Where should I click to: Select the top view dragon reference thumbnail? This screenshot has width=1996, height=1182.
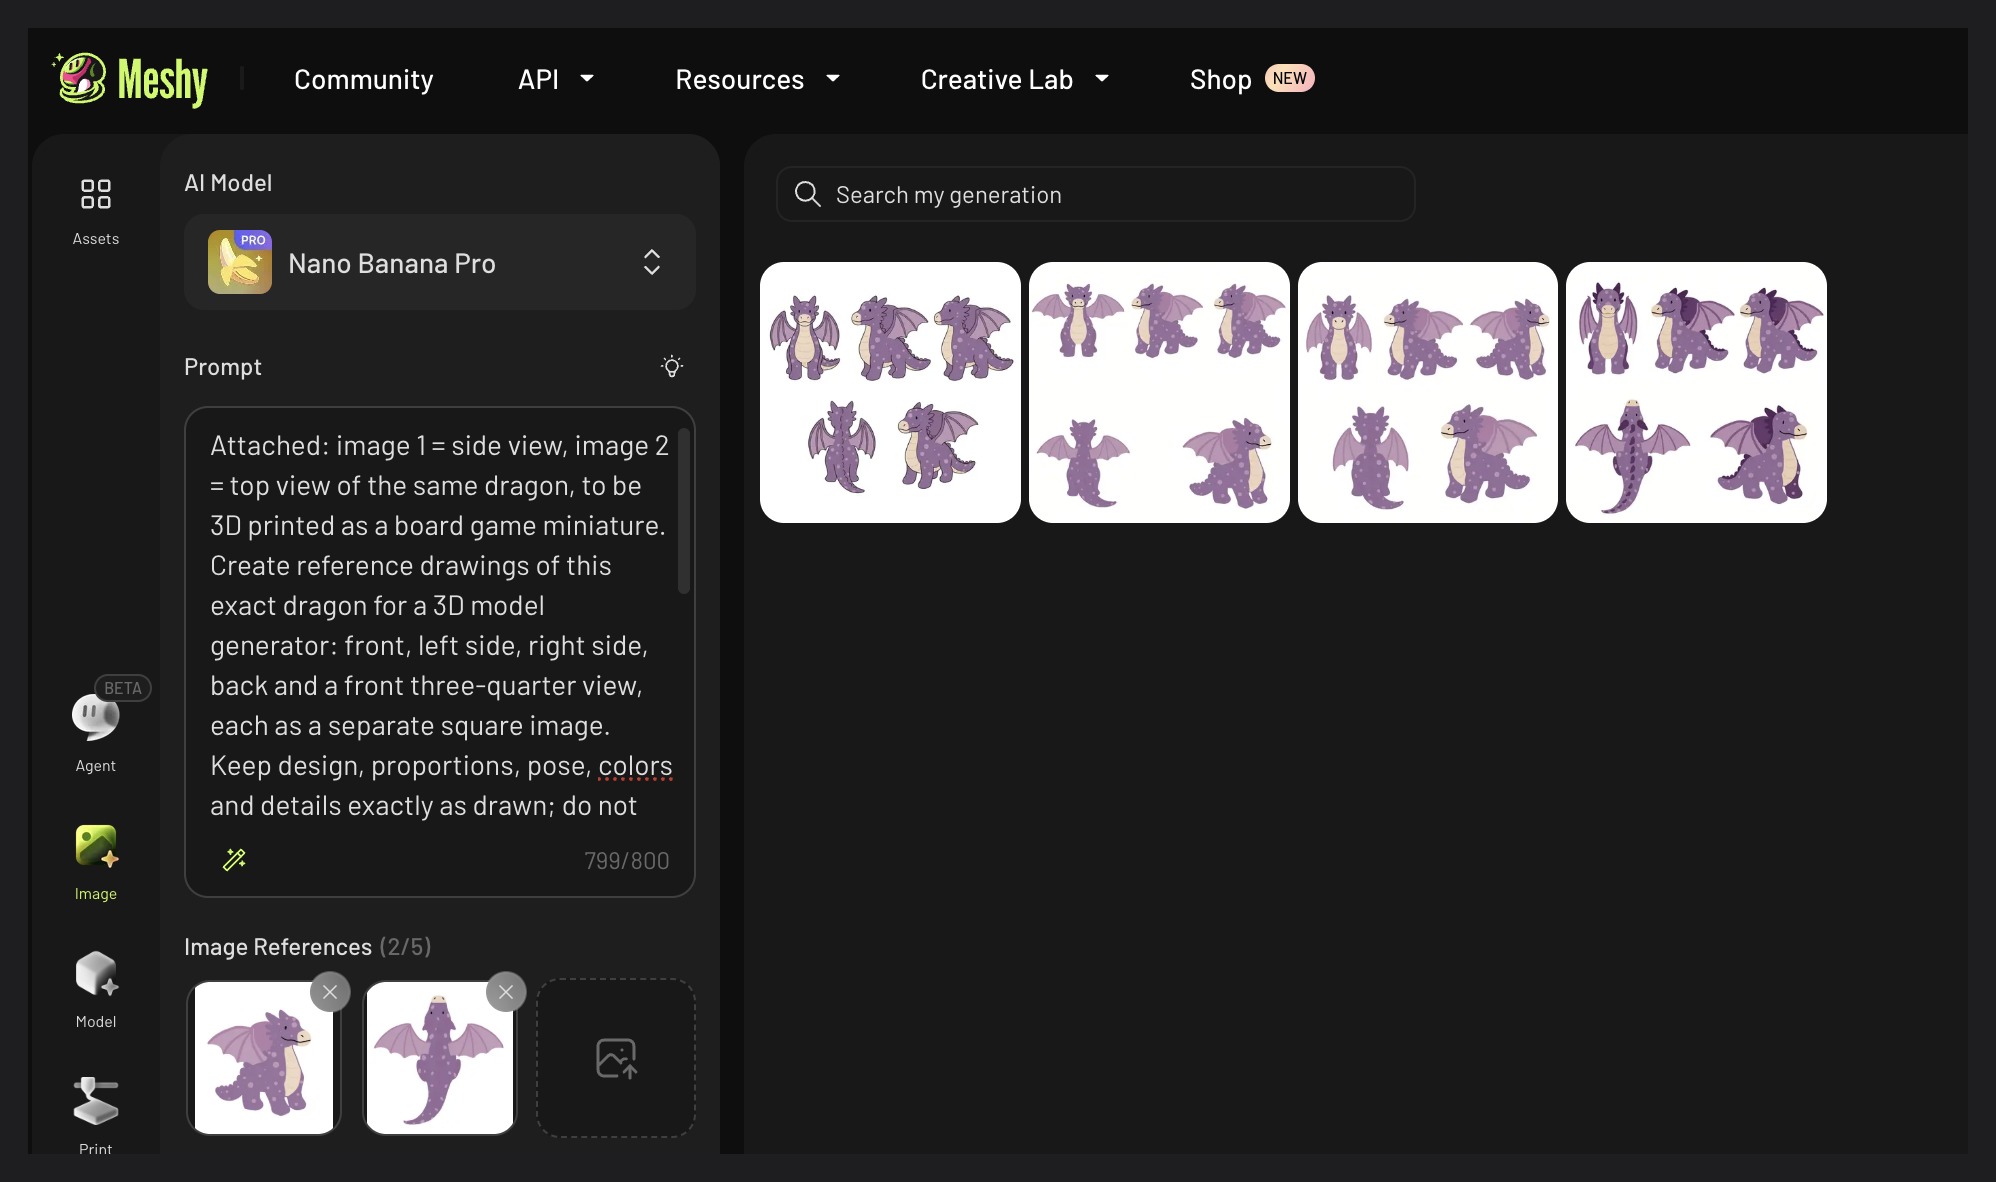(440, 1058)
